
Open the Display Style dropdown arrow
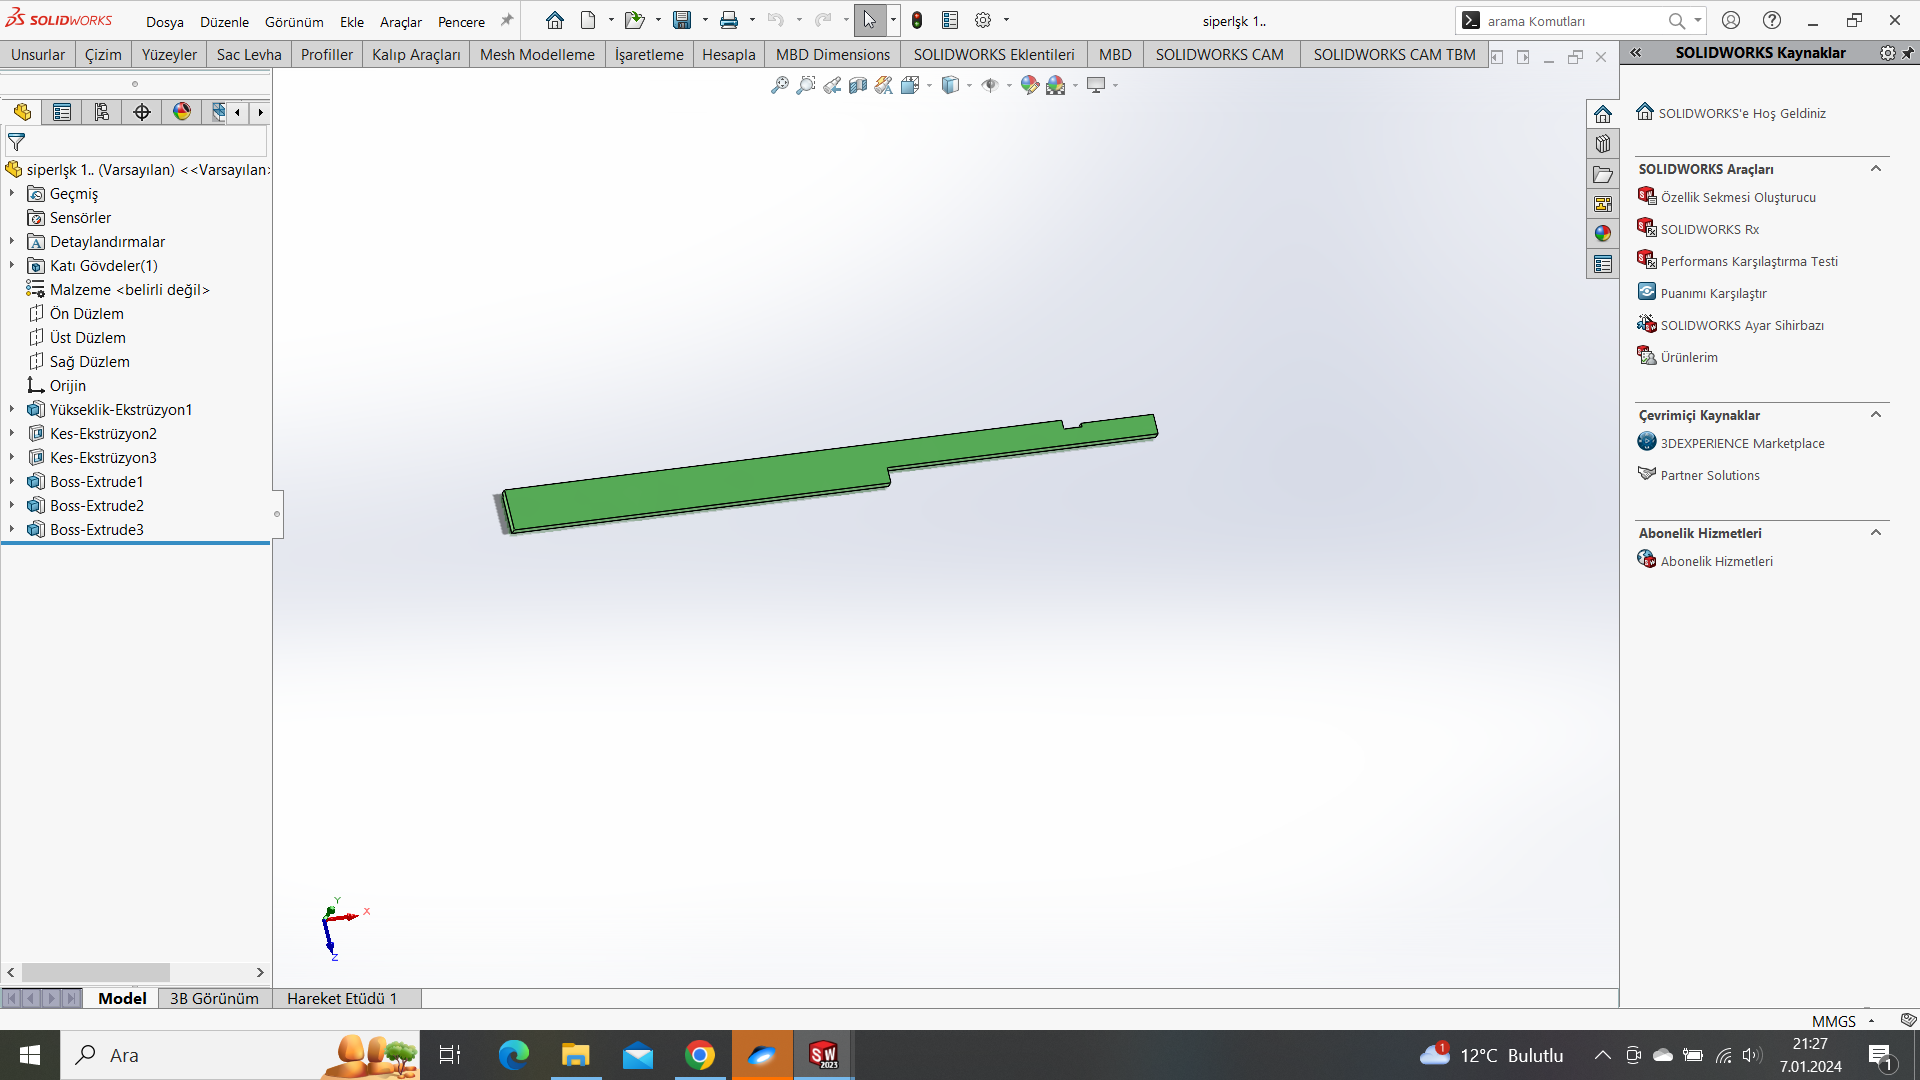tap(969, 86)
